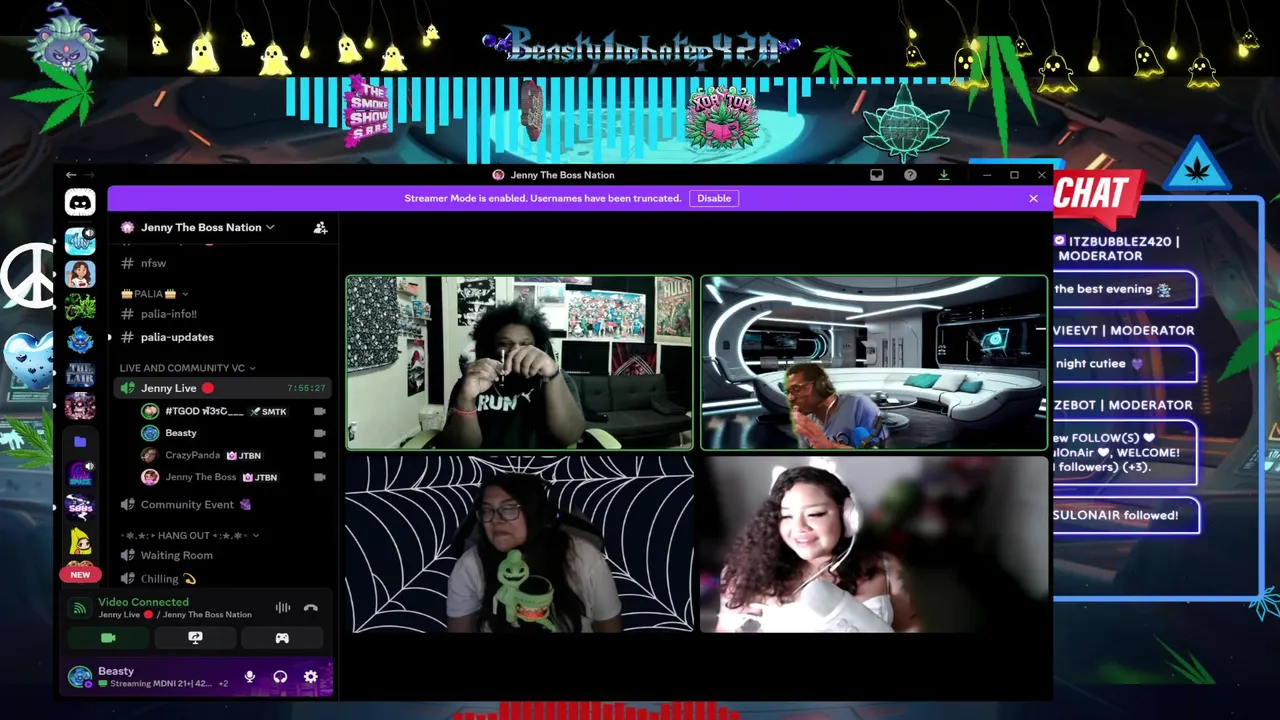Viewport: 1280px width, 720px height.
Task: Click video icon on the #TGOD user row
Action: click(320, 411)
